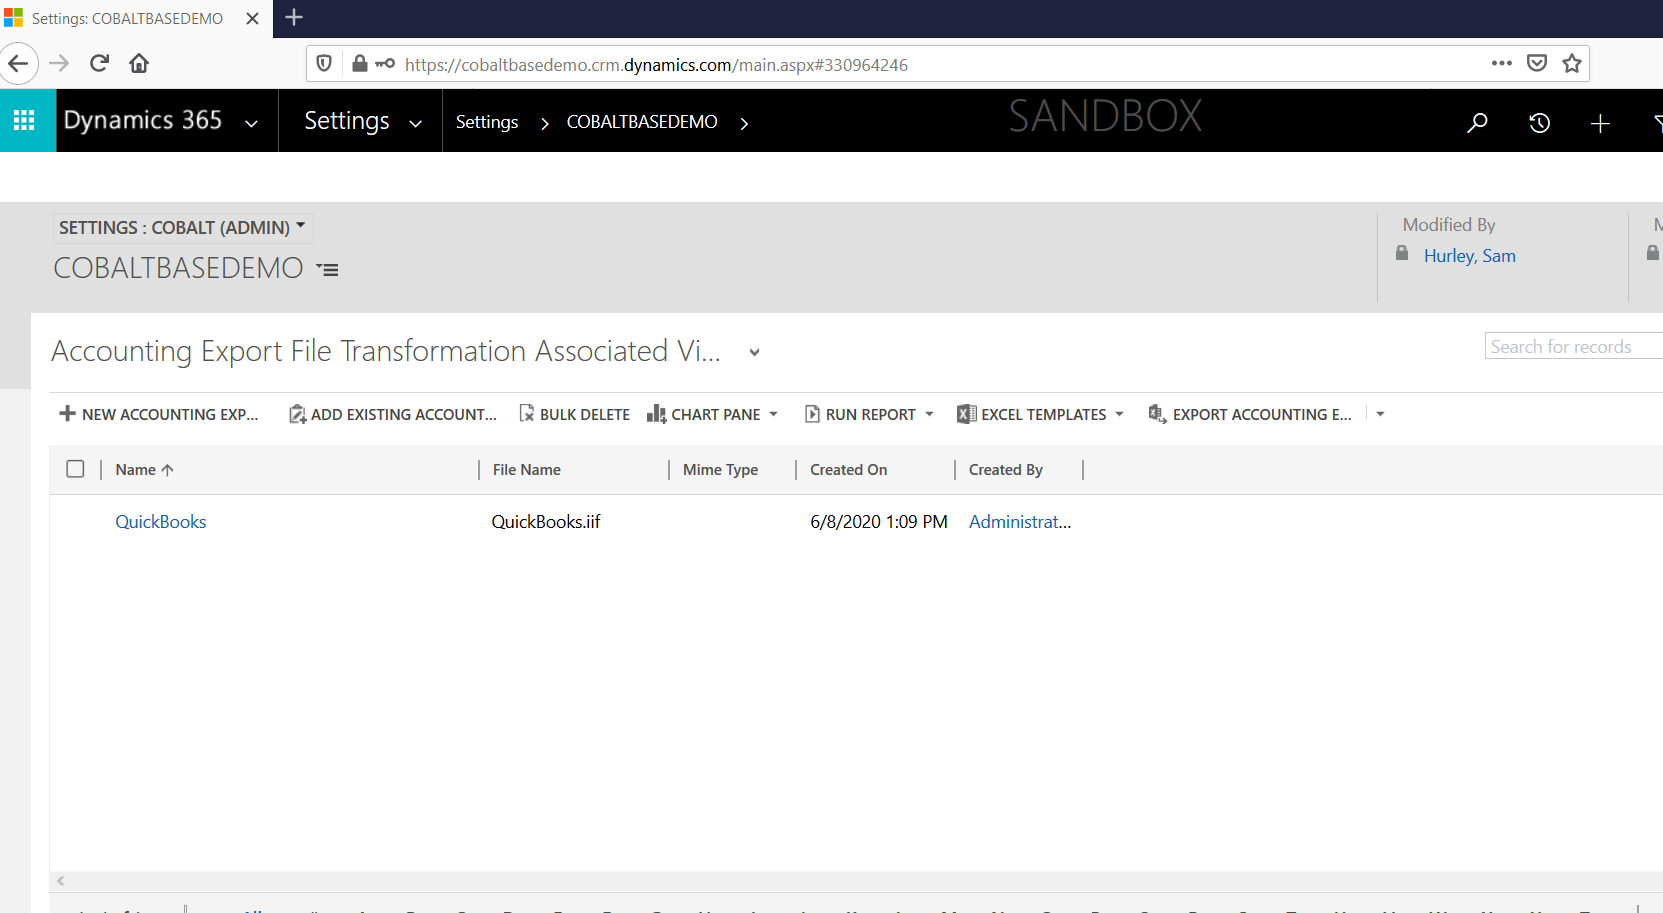Sort by Mime Type column header
The image size is (1663, 913).
click(720, 469)
